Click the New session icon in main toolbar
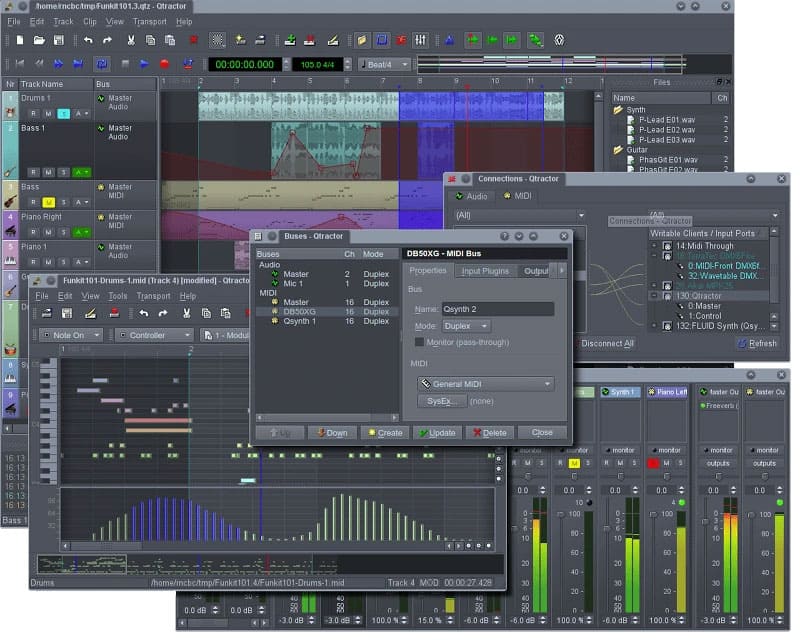Screen dimensions: 800x640 click(19, 40)
